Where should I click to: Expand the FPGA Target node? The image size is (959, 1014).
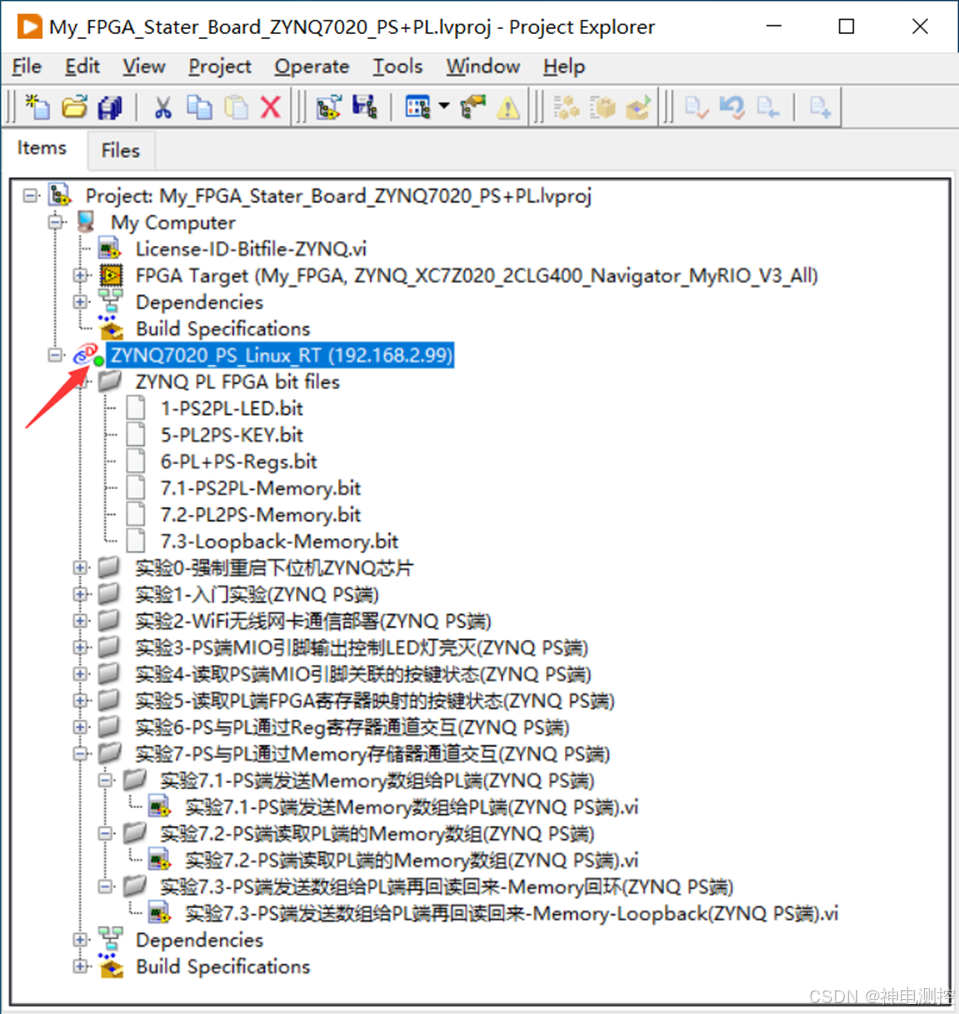point(80,275)
